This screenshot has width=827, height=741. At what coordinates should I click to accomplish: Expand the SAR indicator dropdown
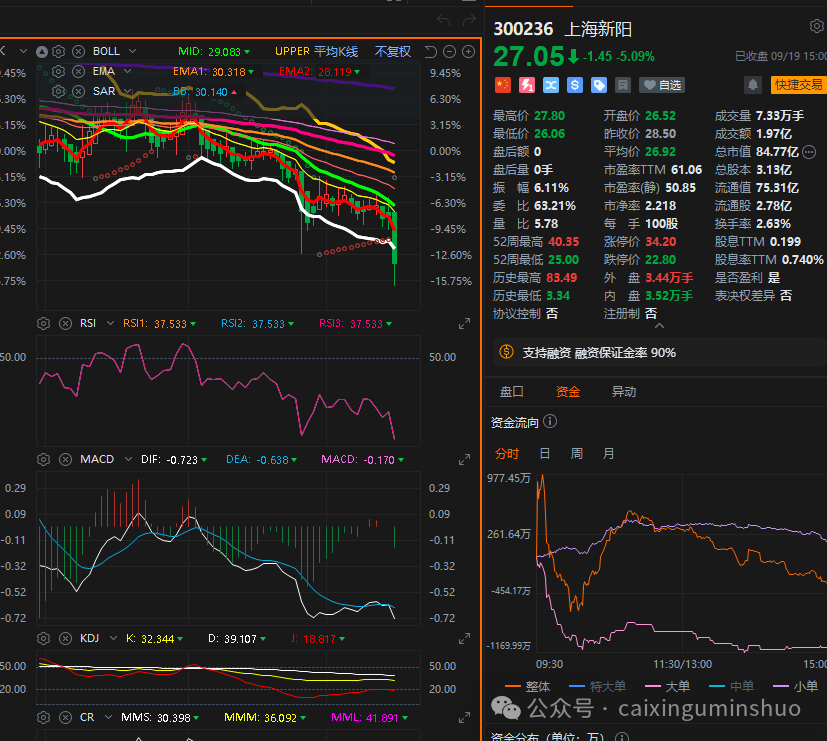click(126, 90)
